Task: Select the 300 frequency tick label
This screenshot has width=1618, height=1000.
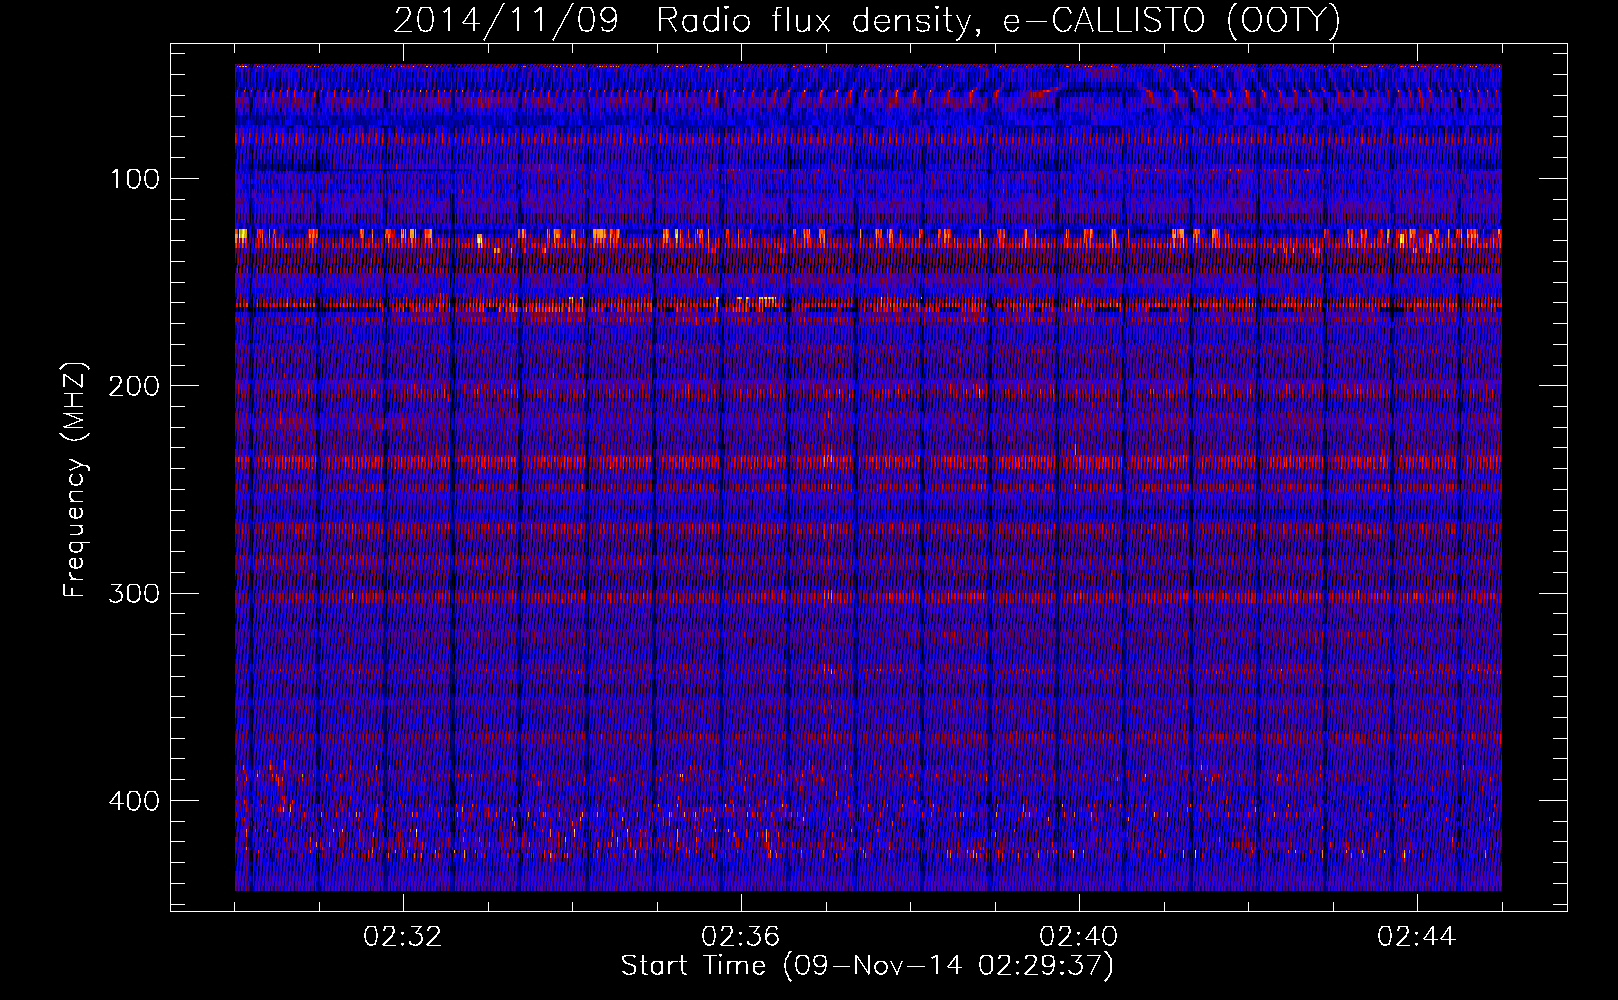Action: pyautogui.click(x=134, y=593)
